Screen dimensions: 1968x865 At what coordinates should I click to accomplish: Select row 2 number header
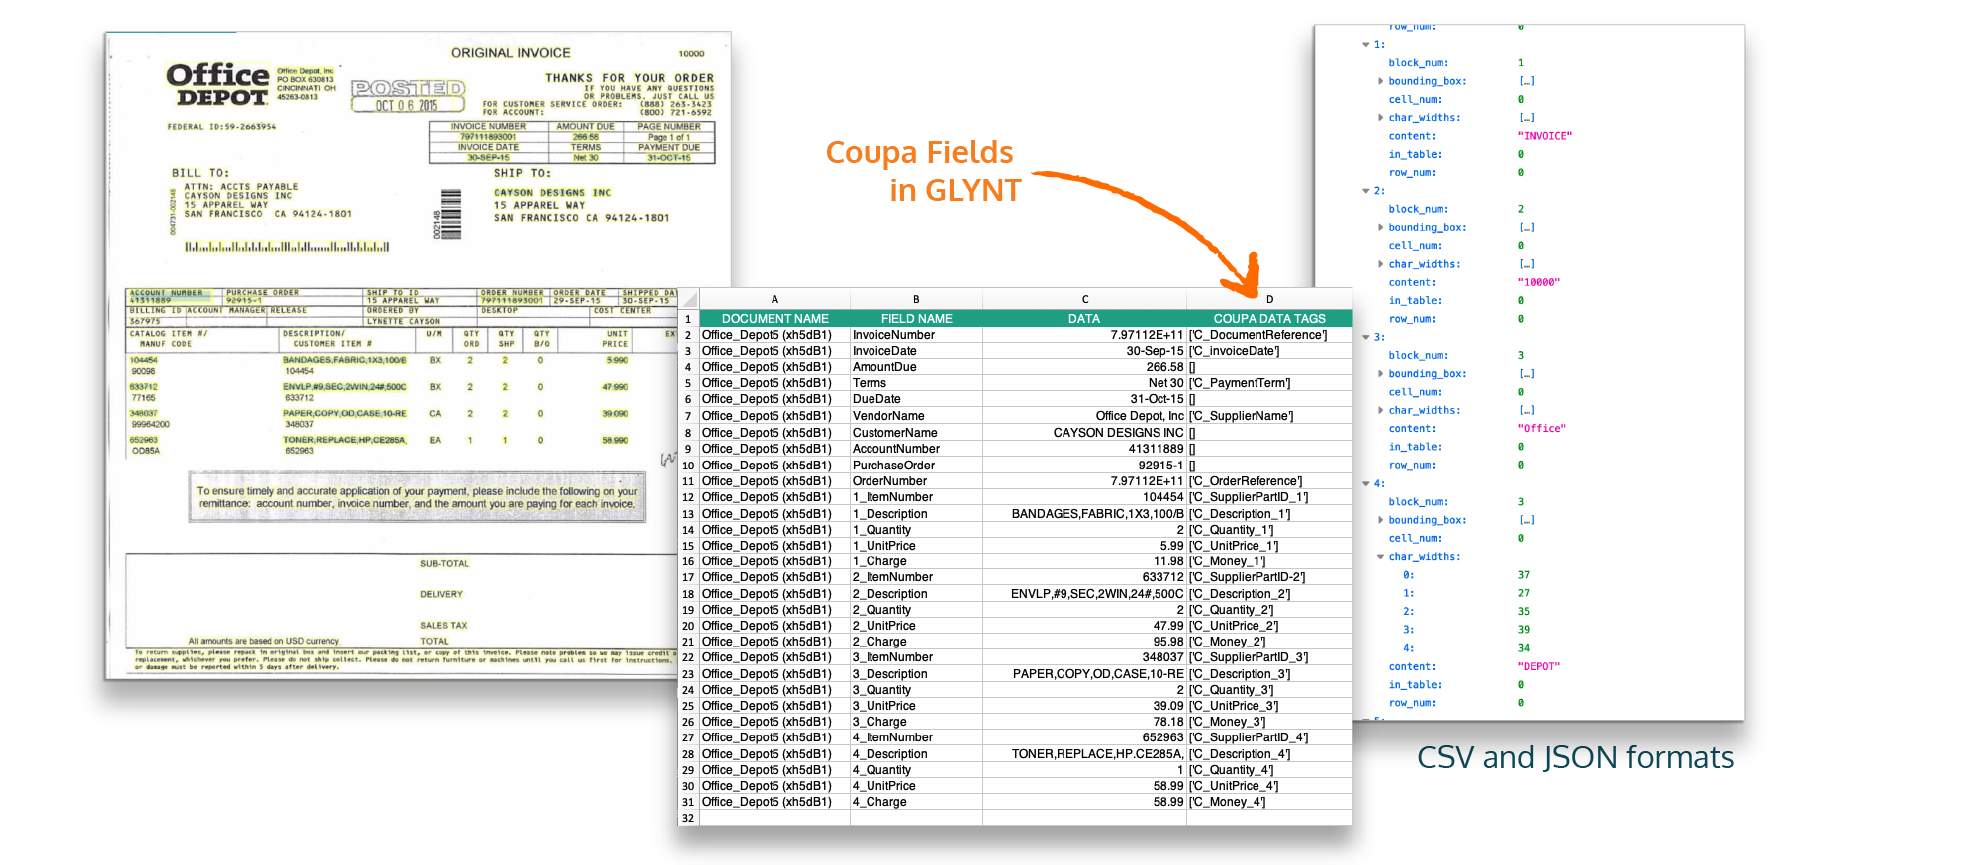(688, 336)
